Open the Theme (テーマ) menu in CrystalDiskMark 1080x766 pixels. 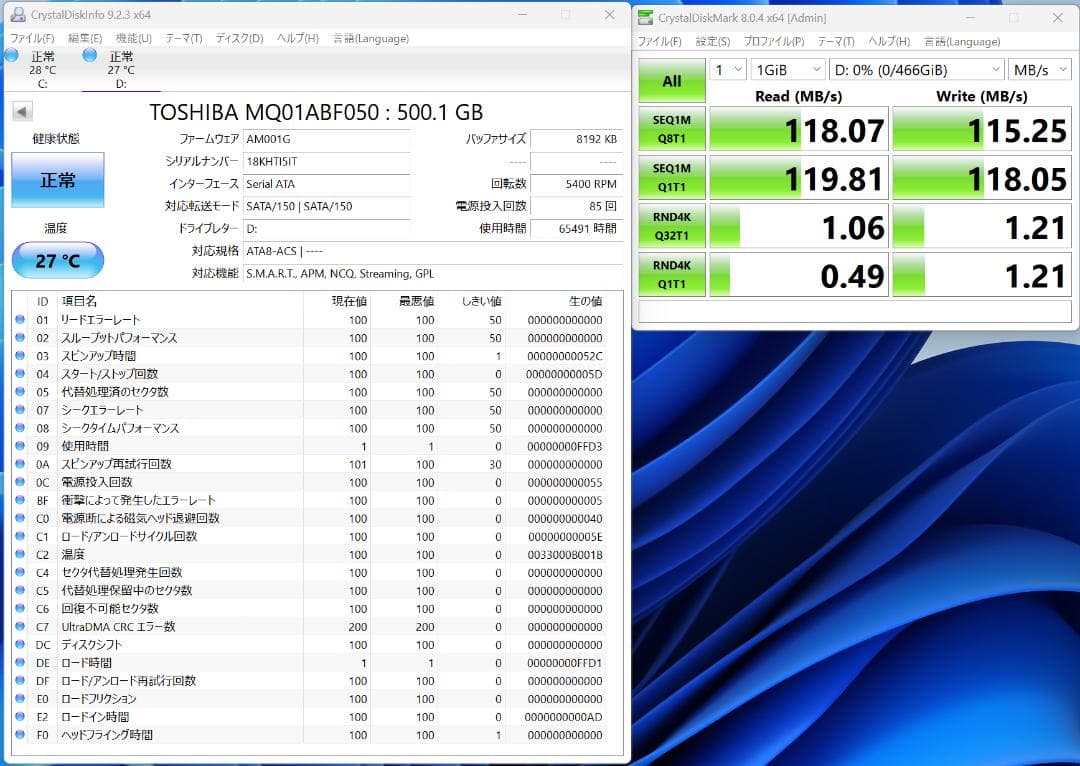(835, 41)
